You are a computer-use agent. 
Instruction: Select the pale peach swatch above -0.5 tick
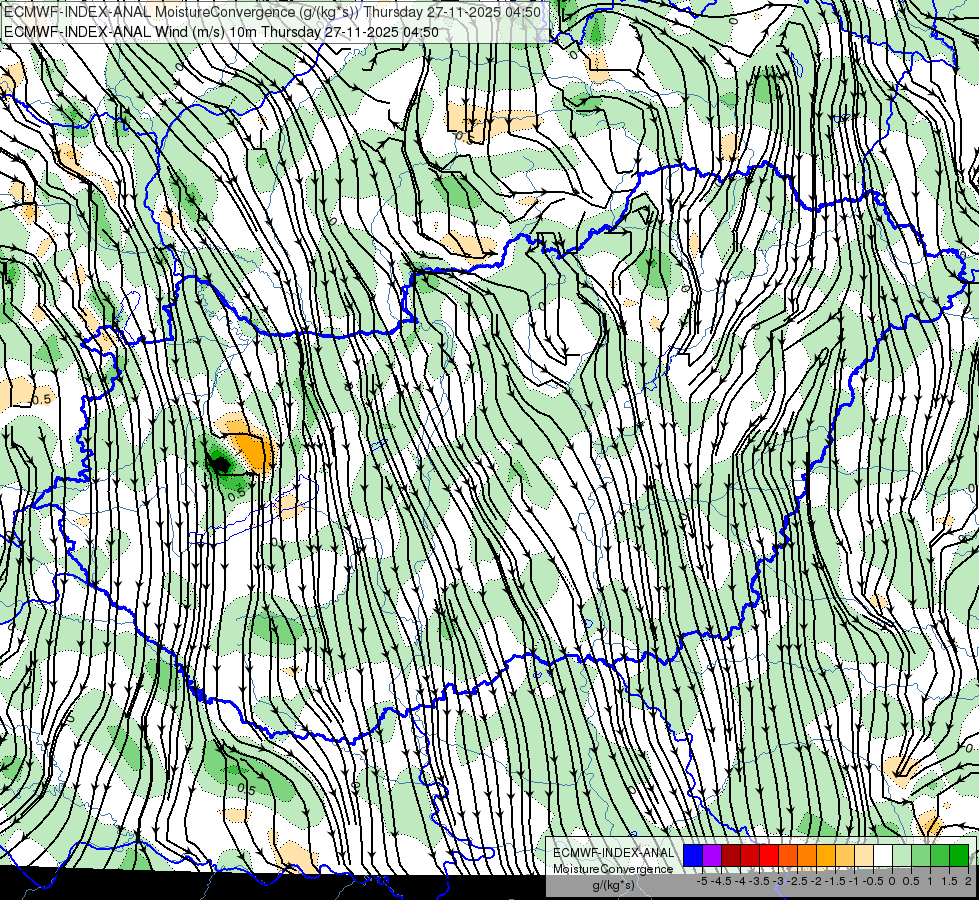pos(863,855)
